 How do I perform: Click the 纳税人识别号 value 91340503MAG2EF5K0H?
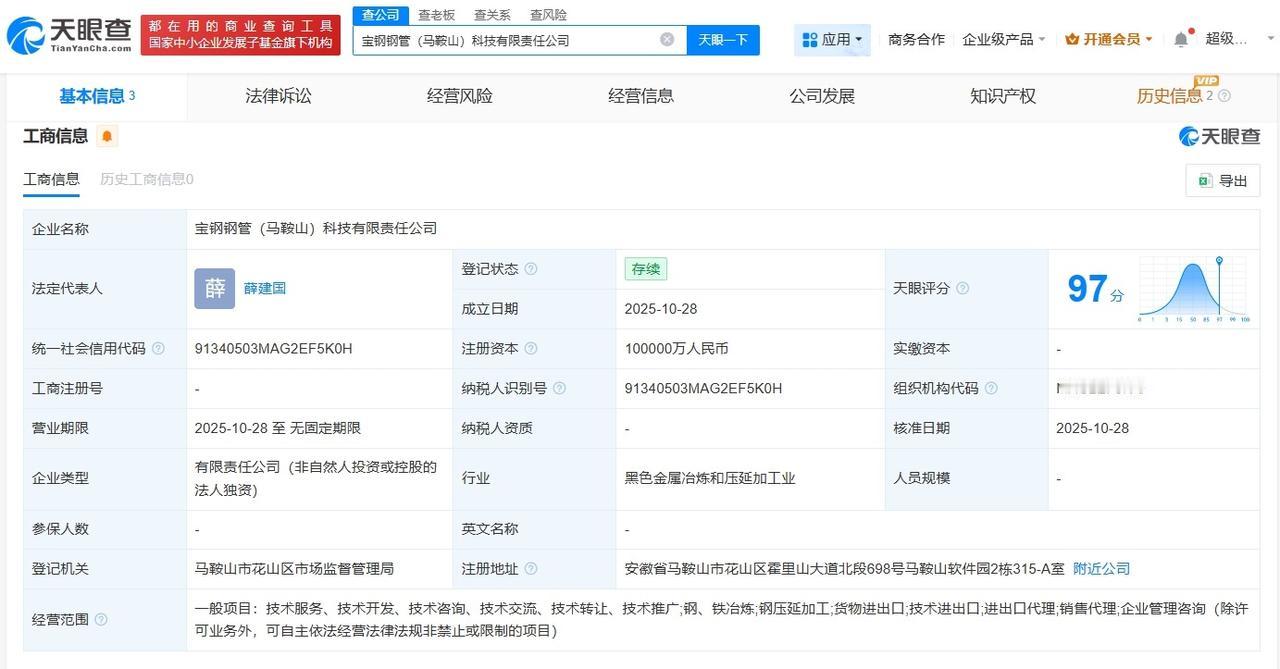[x=703, y=388]
